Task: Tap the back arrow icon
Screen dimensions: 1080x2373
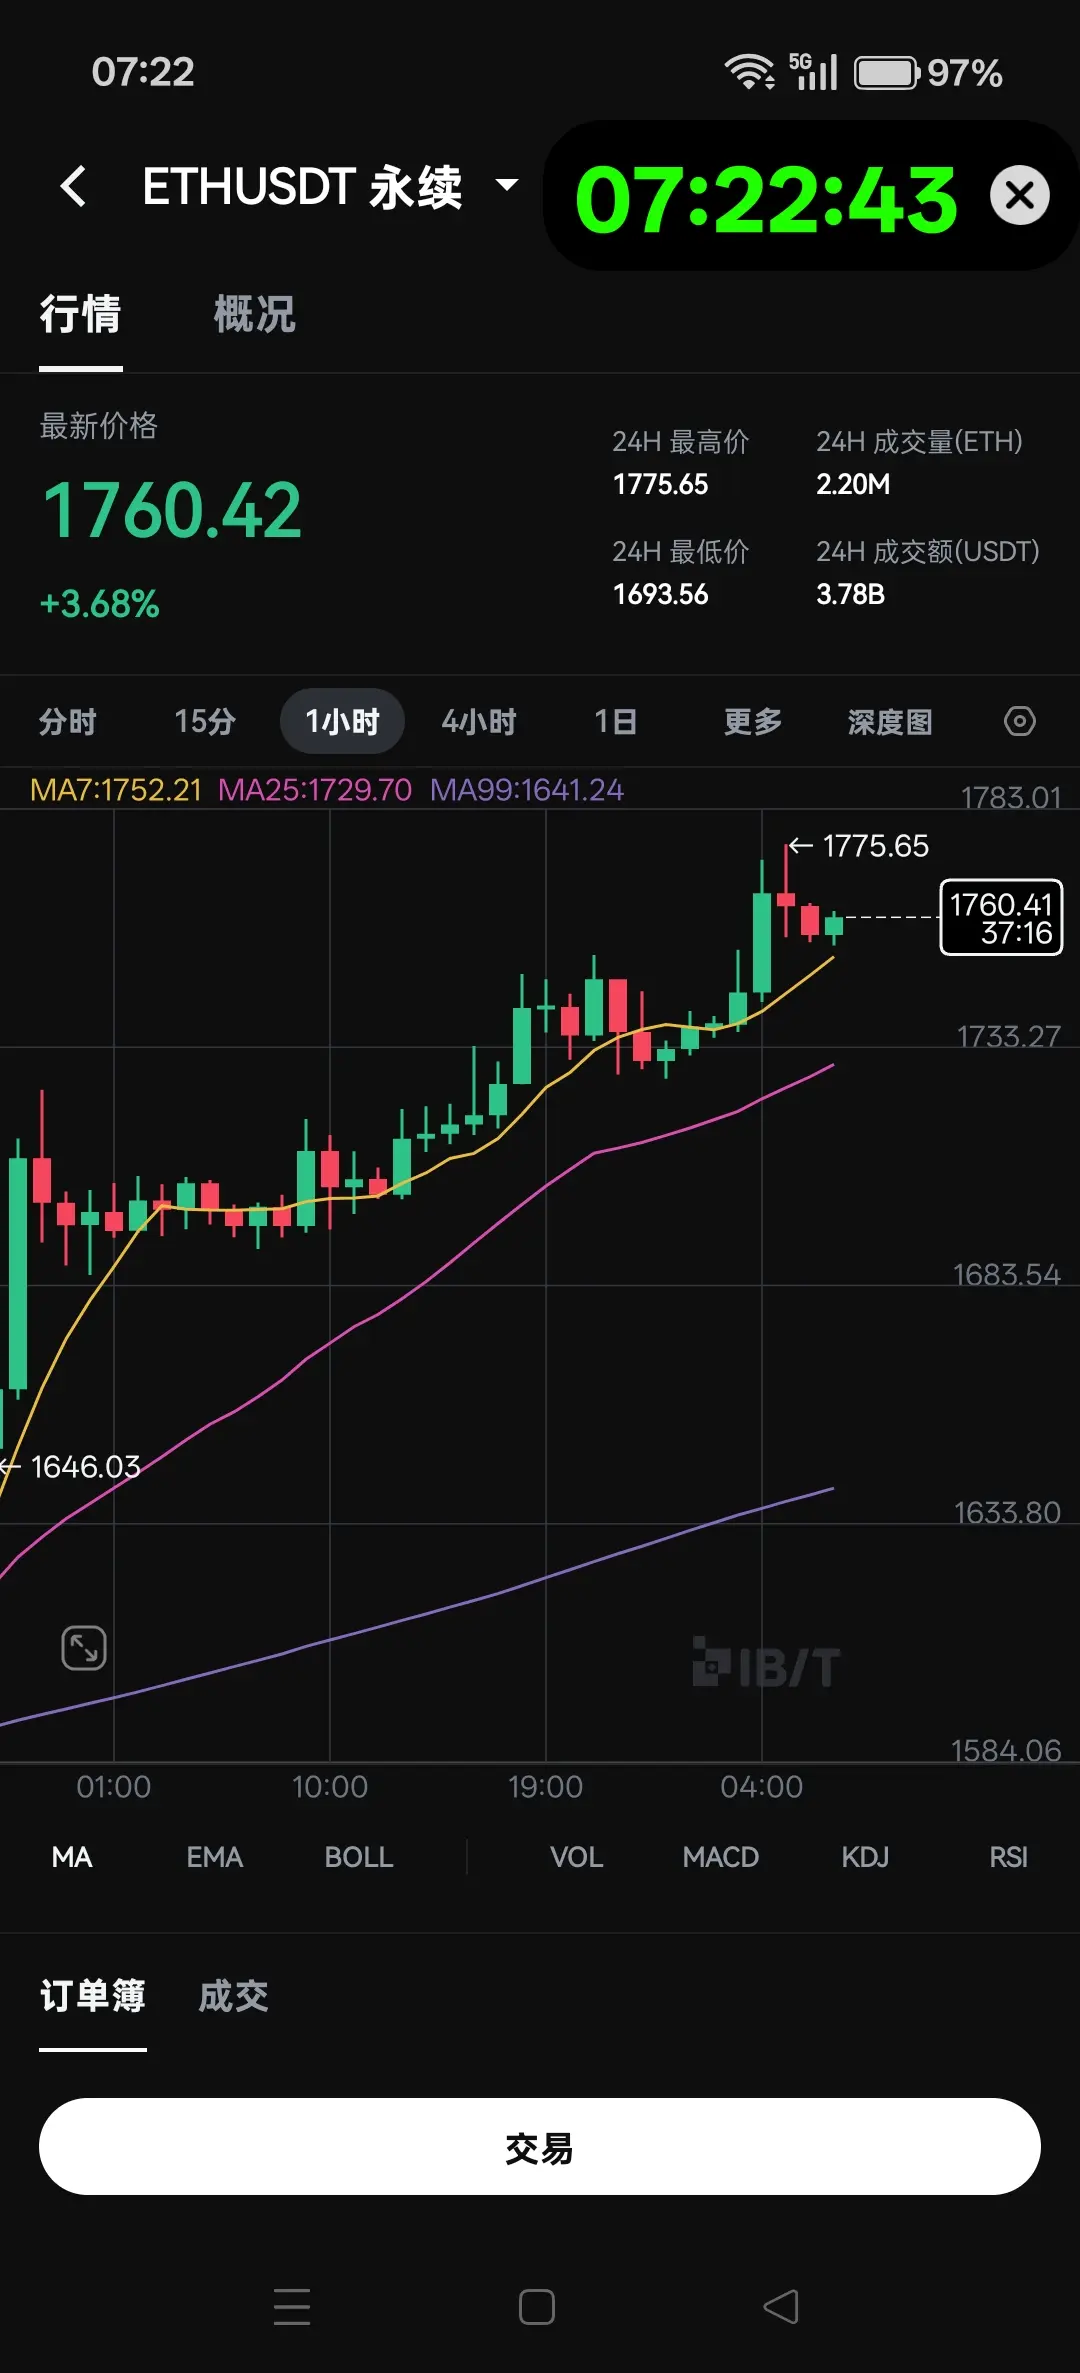Action: pos(73,186)
